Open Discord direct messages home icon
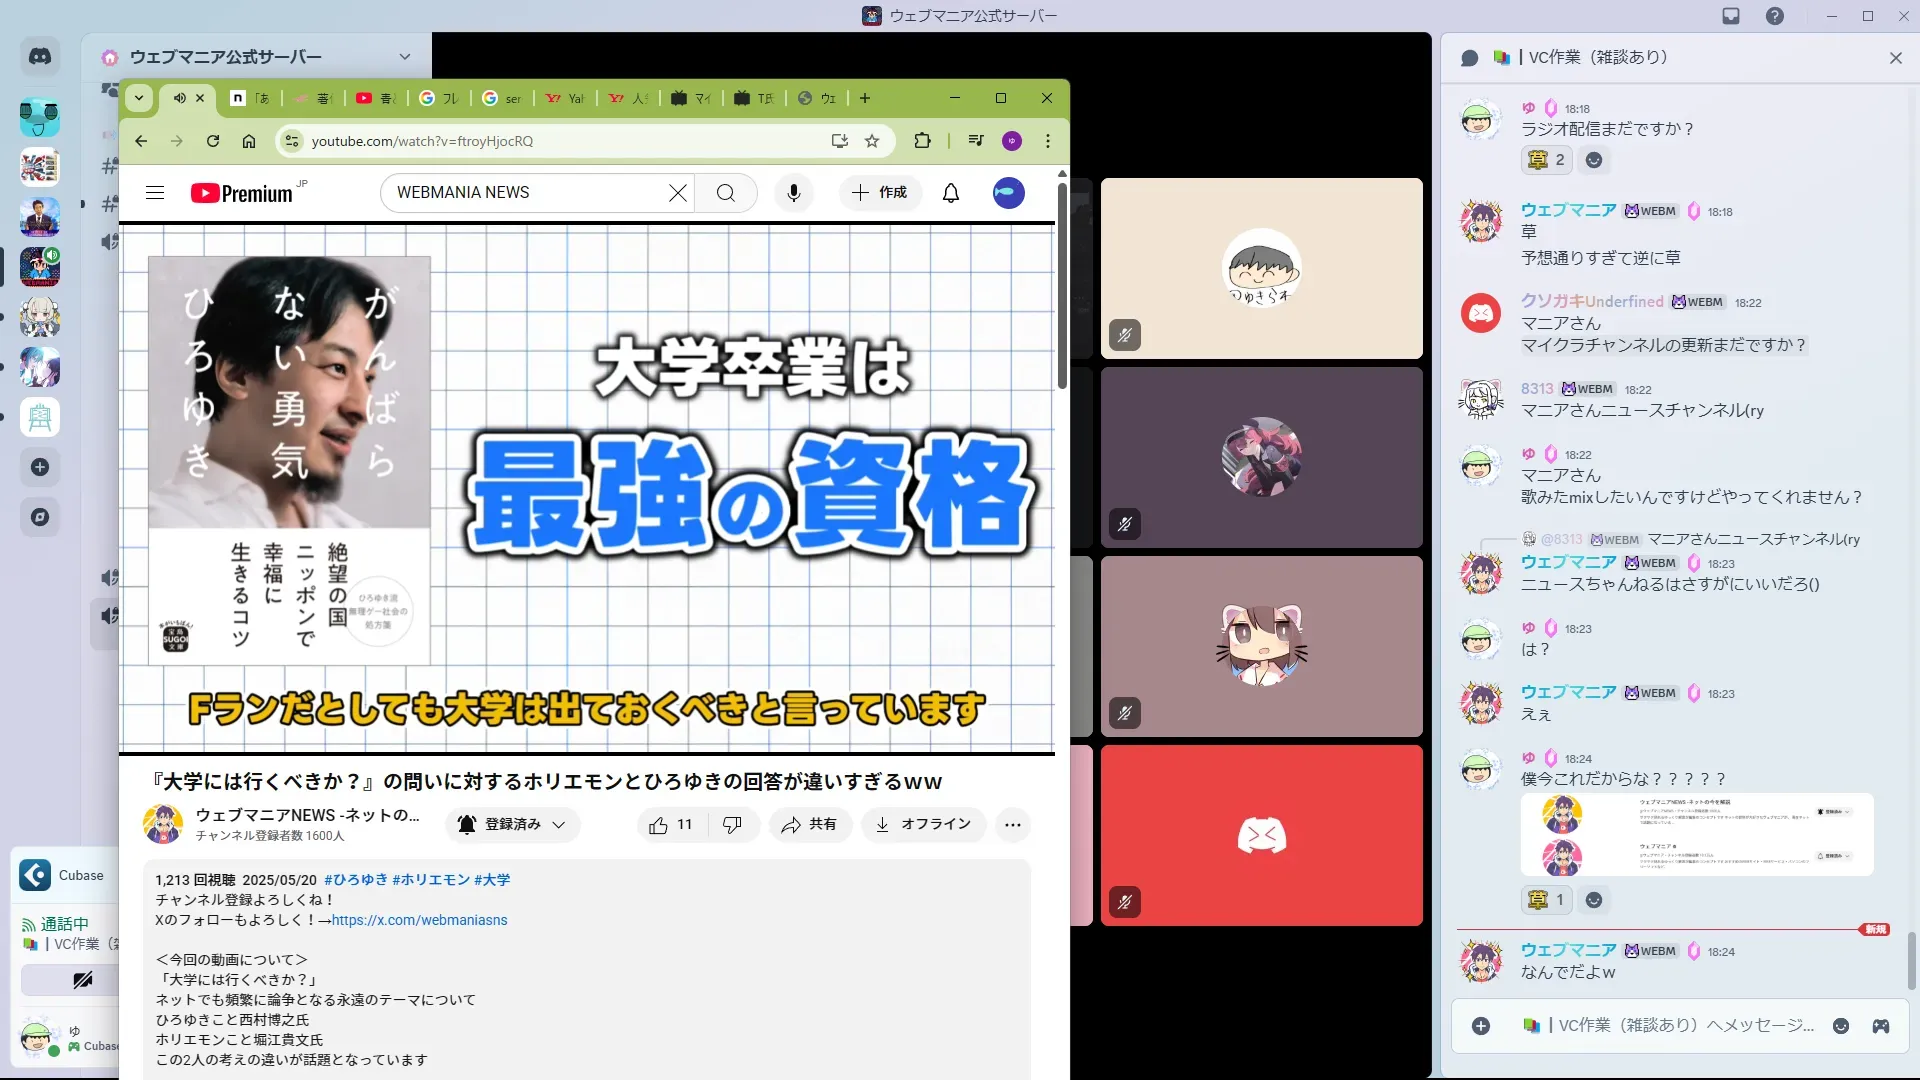 (x=40, y=57)
